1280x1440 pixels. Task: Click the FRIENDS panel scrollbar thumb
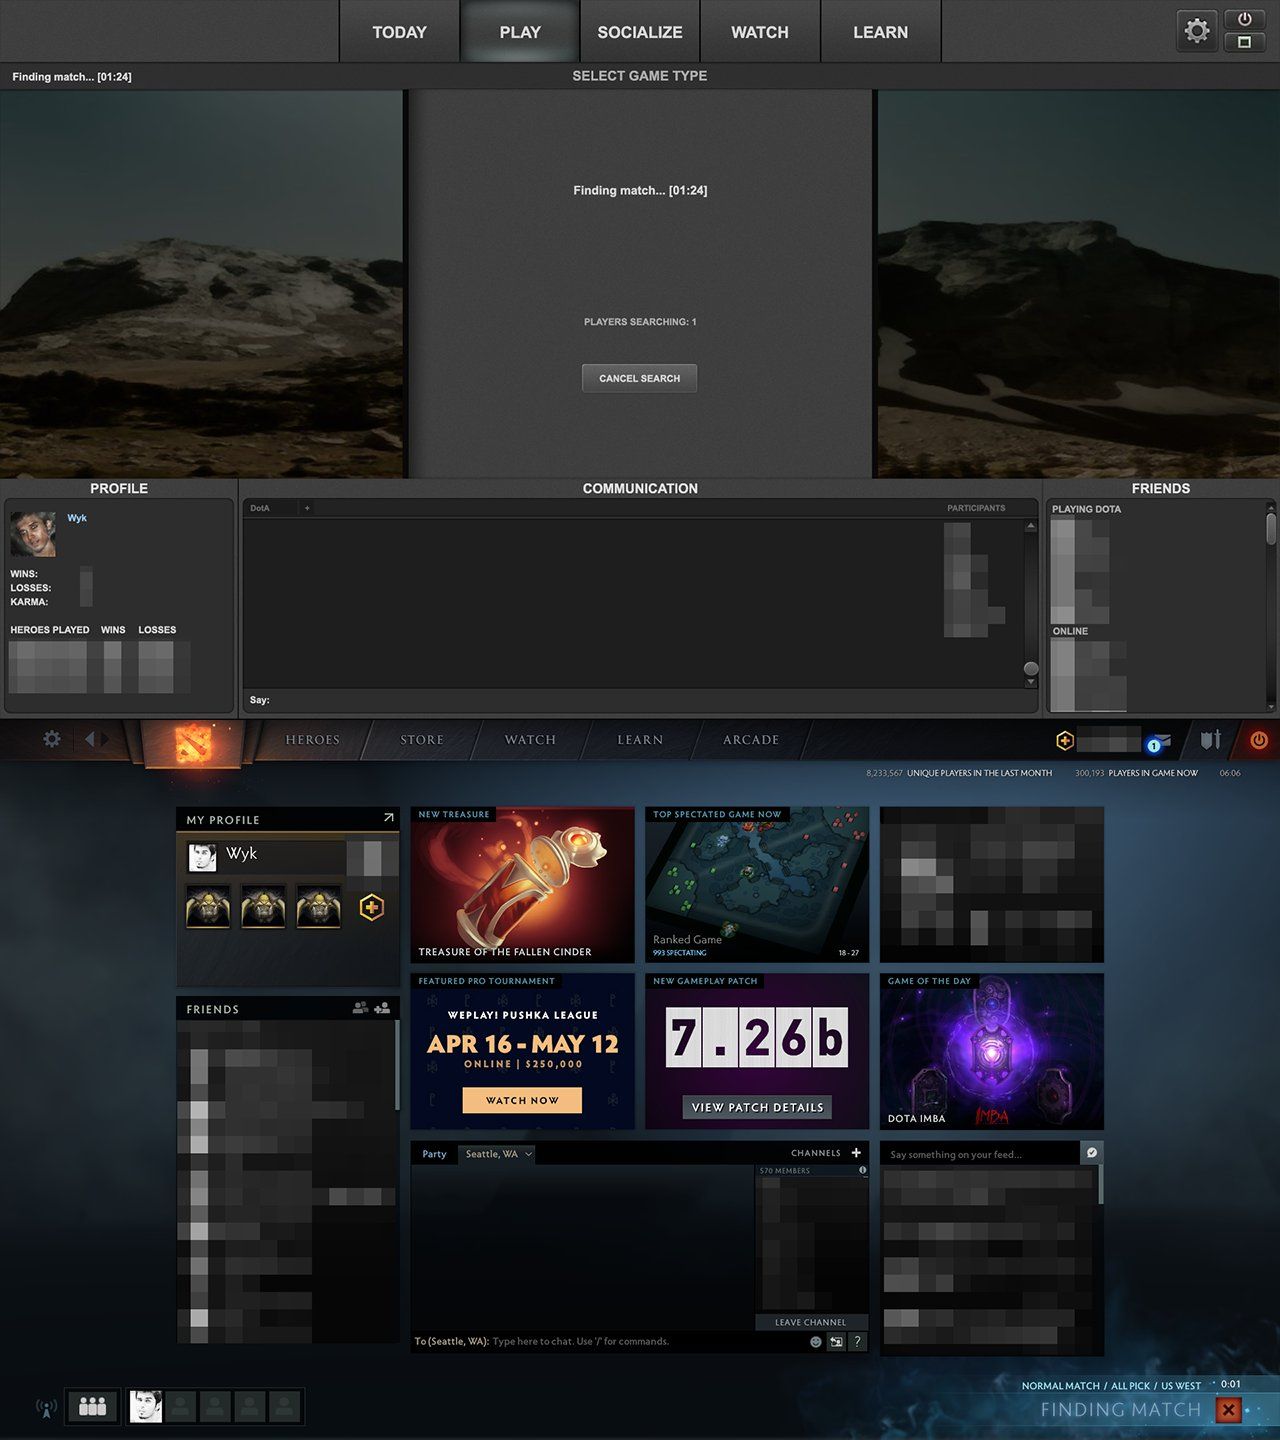click(x=1271, y=528)
